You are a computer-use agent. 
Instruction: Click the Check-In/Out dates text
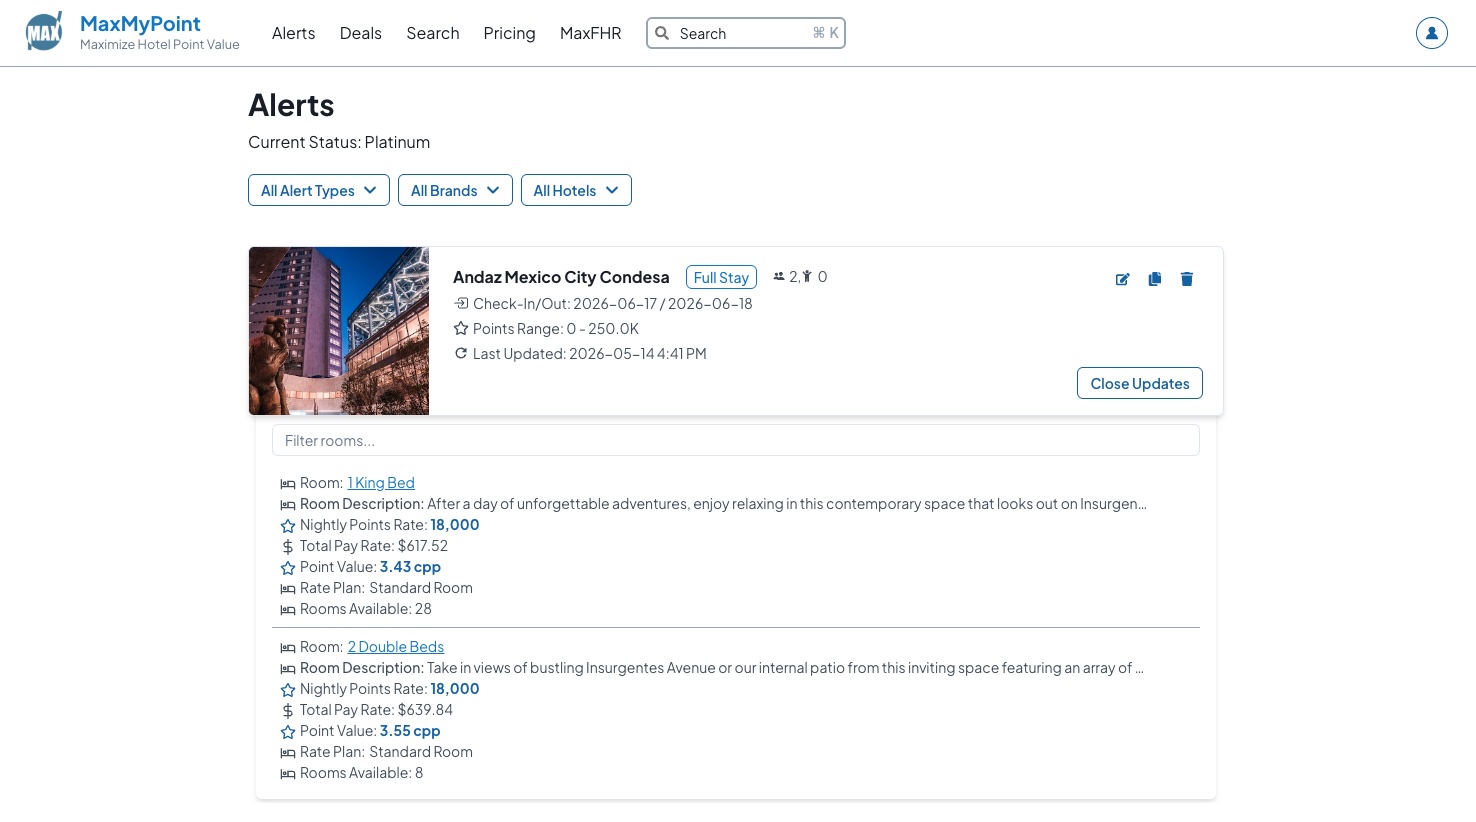coord(613,304)
